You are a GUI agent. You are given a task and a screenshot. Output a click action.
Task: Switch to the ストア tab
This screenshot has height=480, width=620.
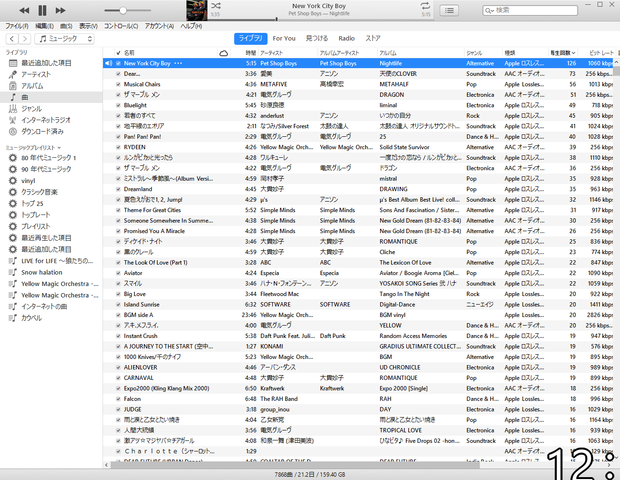tap(373, 38)
